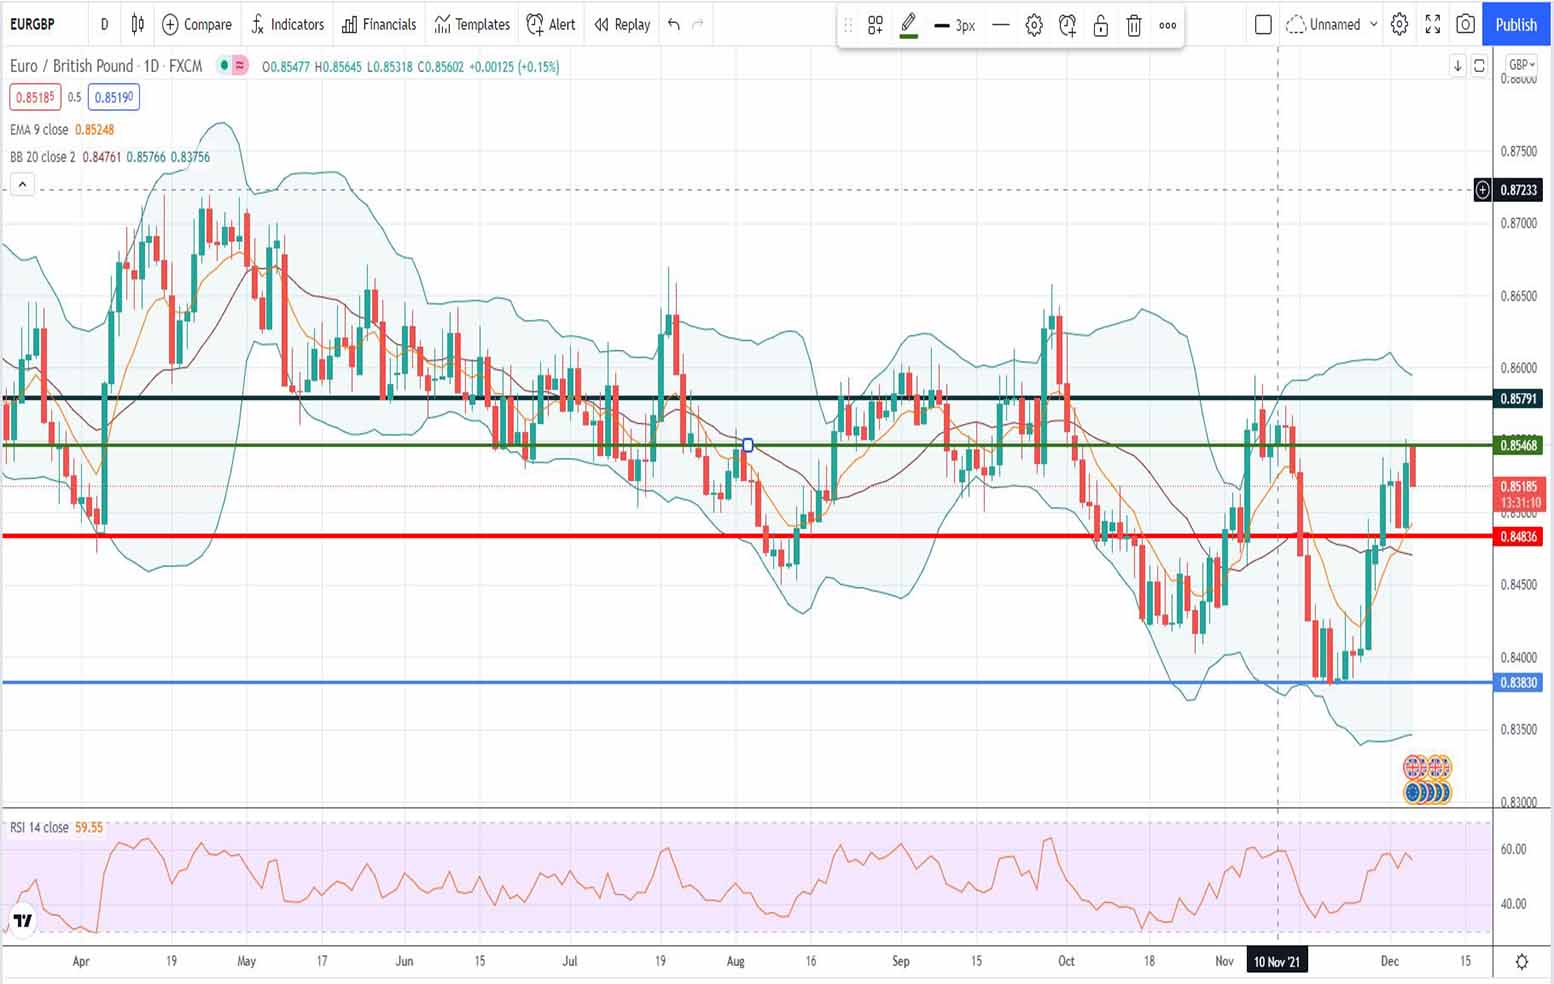The height and width of the screenshot is (984, 1554).
Task: Lock the drawing with the padlock icon
Action: pos(1100,25)
